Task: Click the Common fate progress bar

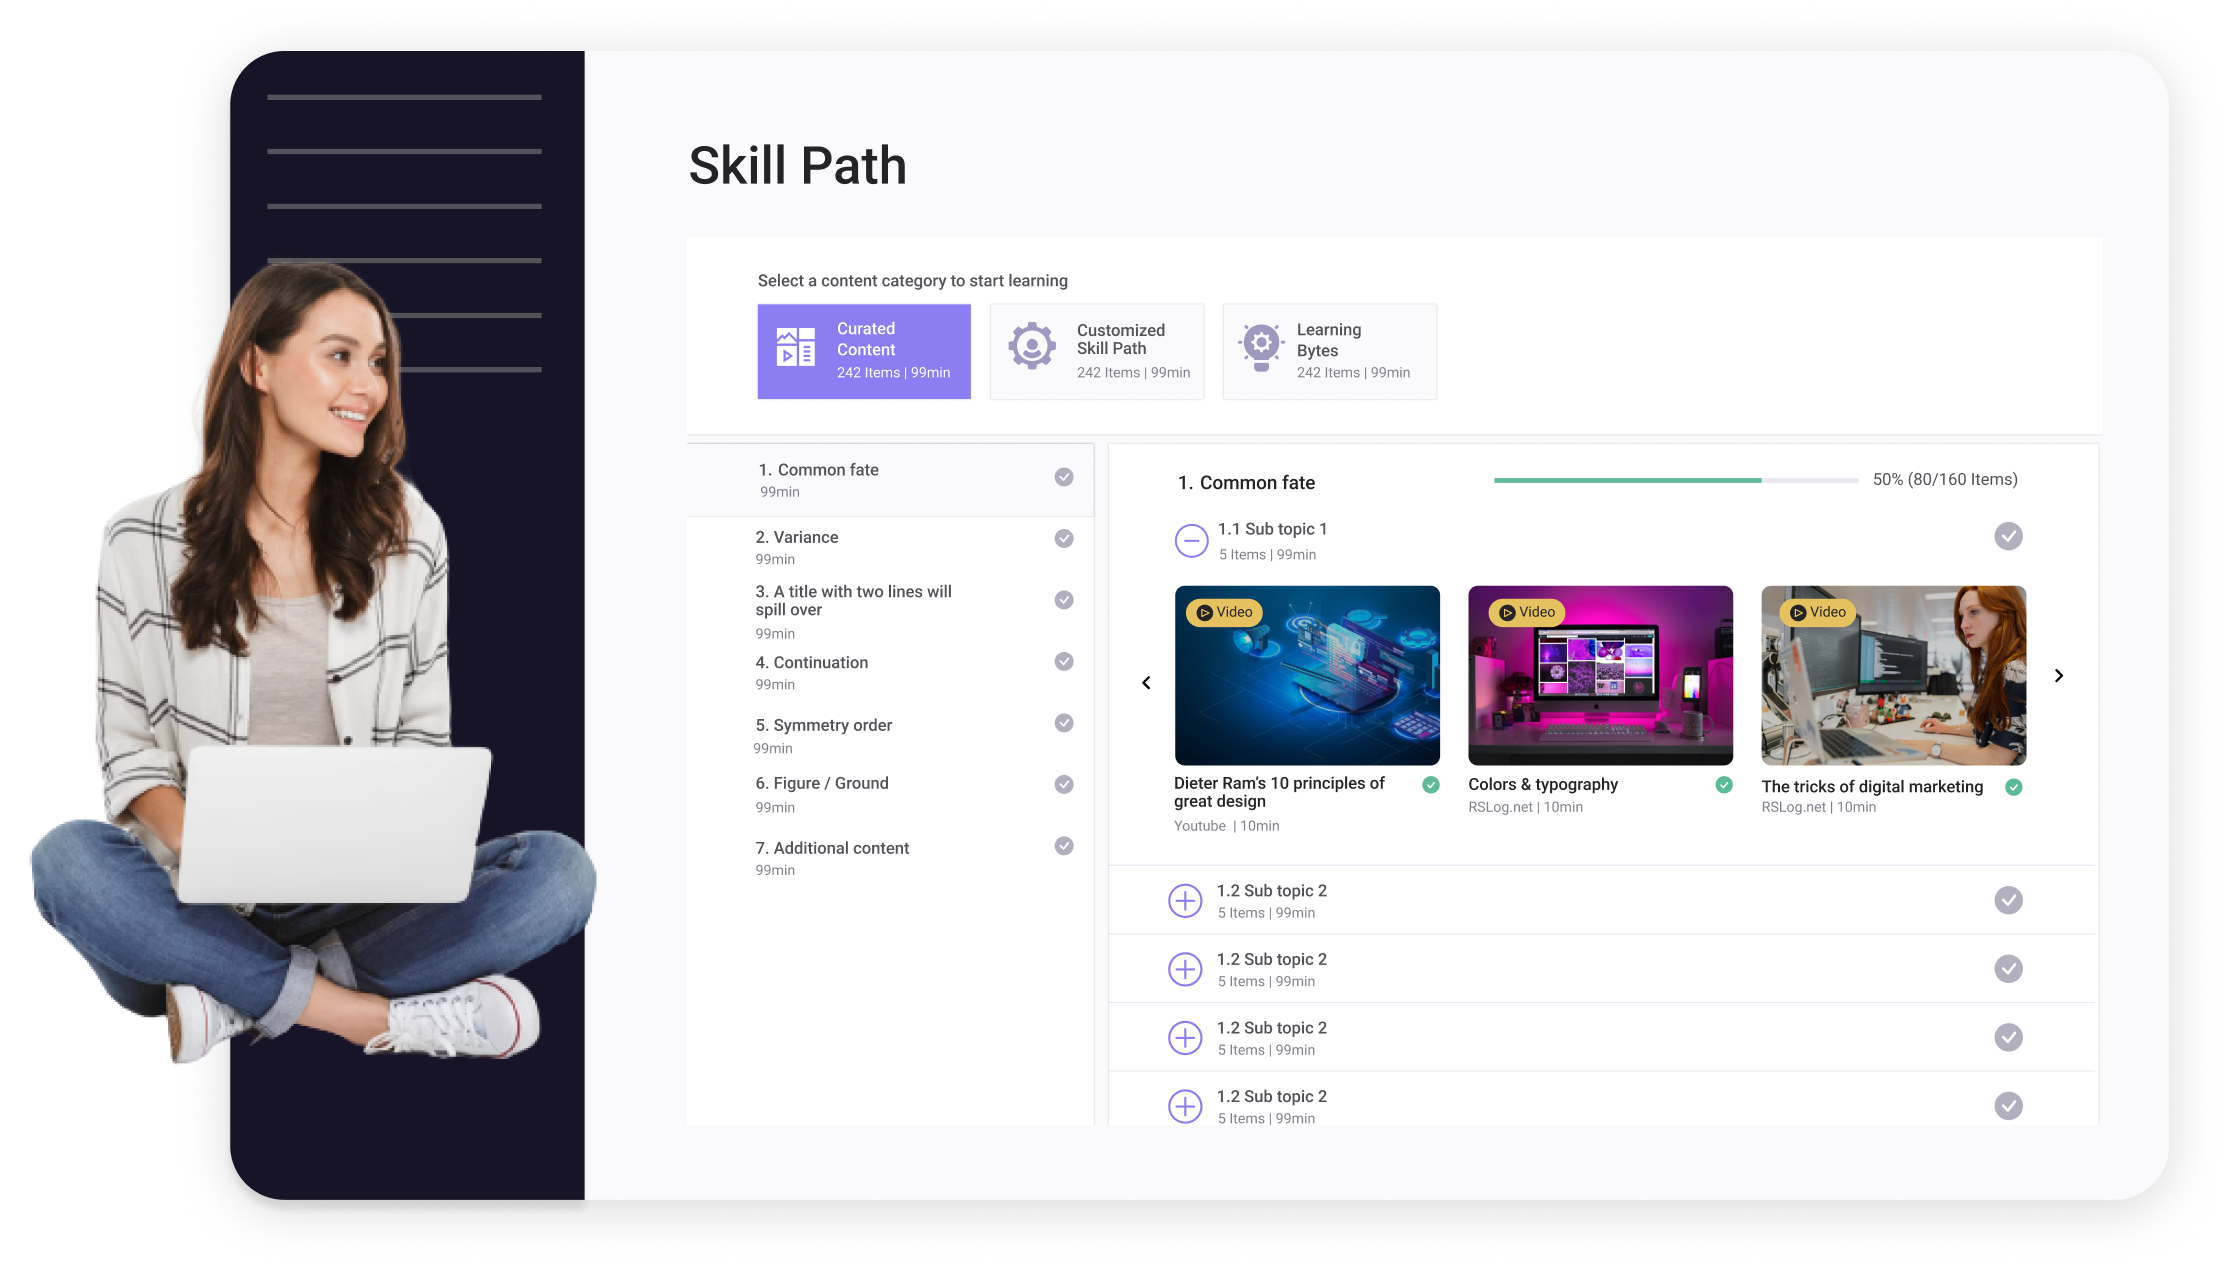Action: 1675,481
